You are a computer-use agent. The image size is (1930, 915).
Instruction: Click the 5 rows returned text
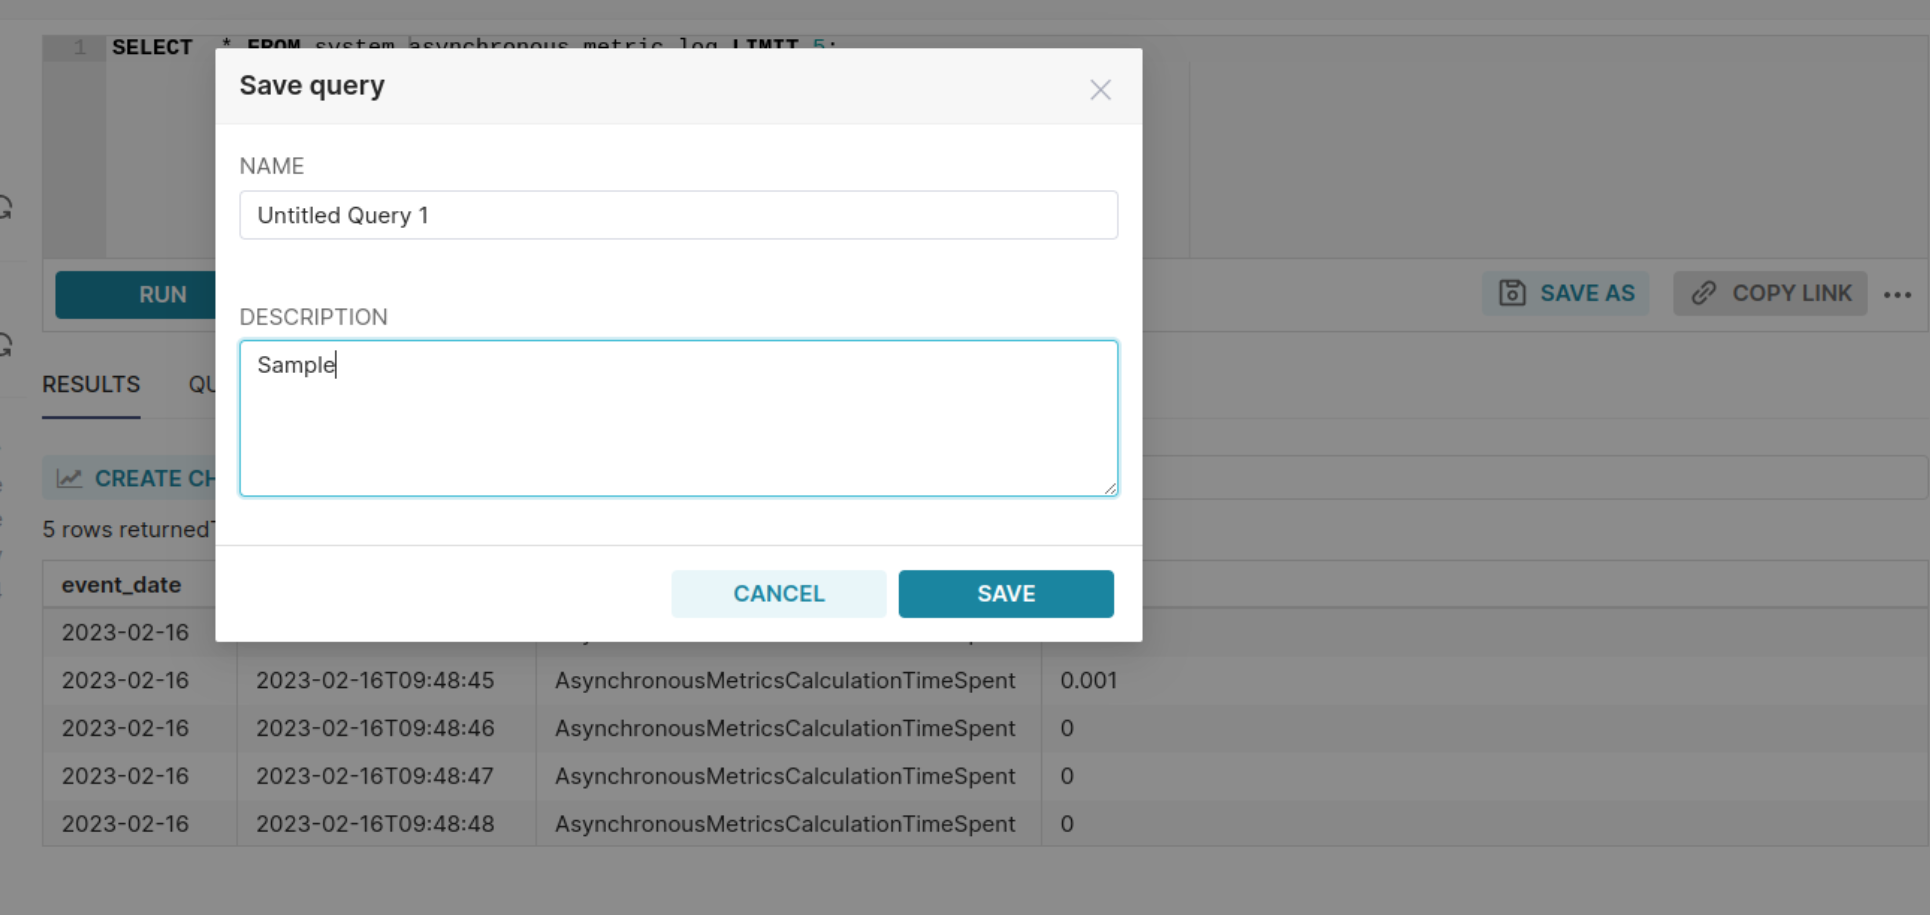[x=125, y=529]
